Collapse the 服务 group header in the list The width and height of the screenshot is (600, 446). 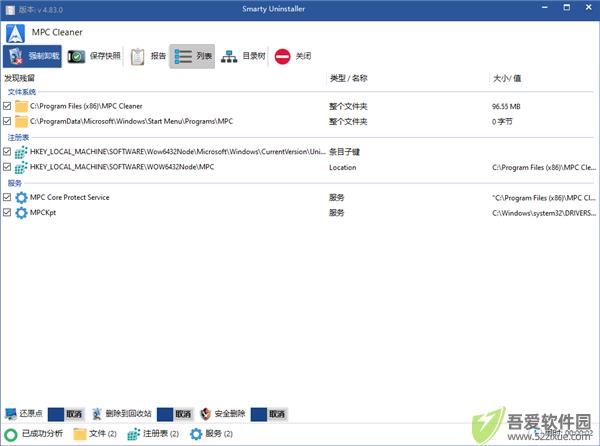(15, 183)
